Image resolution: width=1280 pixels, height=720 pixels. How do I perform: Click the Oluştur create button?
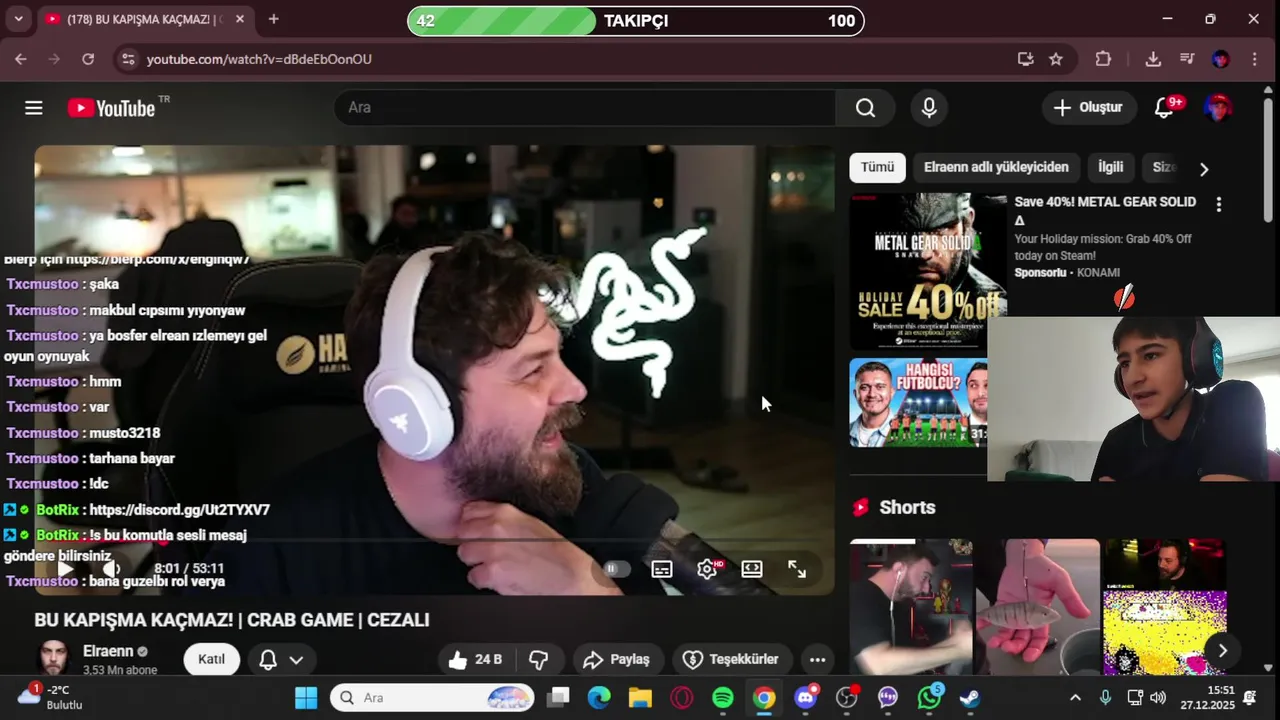click(1089, 108)
